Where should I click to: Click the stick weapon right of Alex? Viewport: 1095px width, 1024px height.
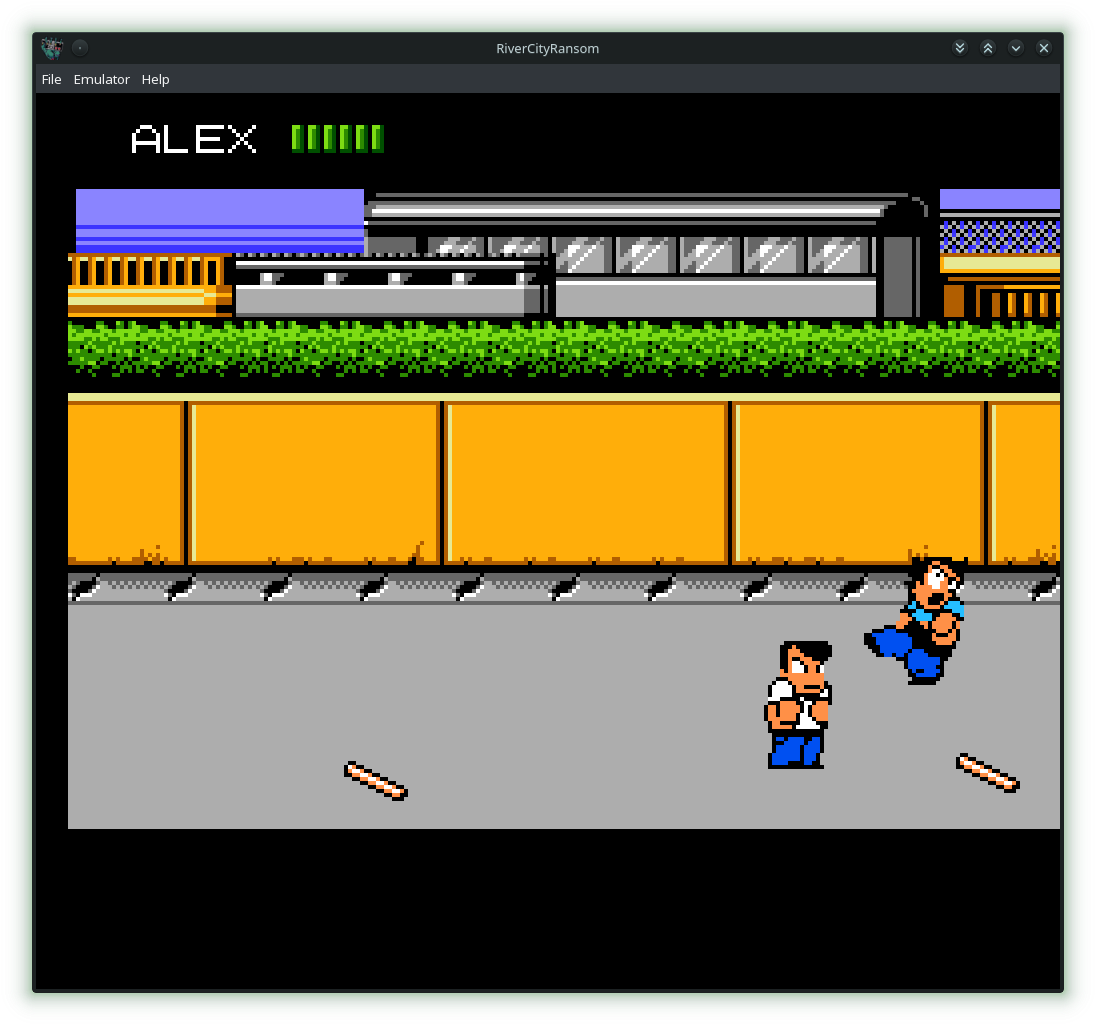click(988, 772)
